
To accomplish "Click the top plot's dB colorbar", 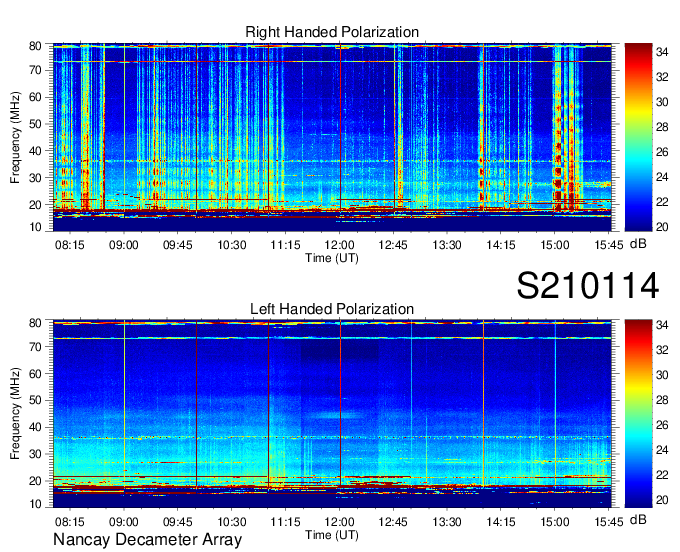I will (638, 137).
